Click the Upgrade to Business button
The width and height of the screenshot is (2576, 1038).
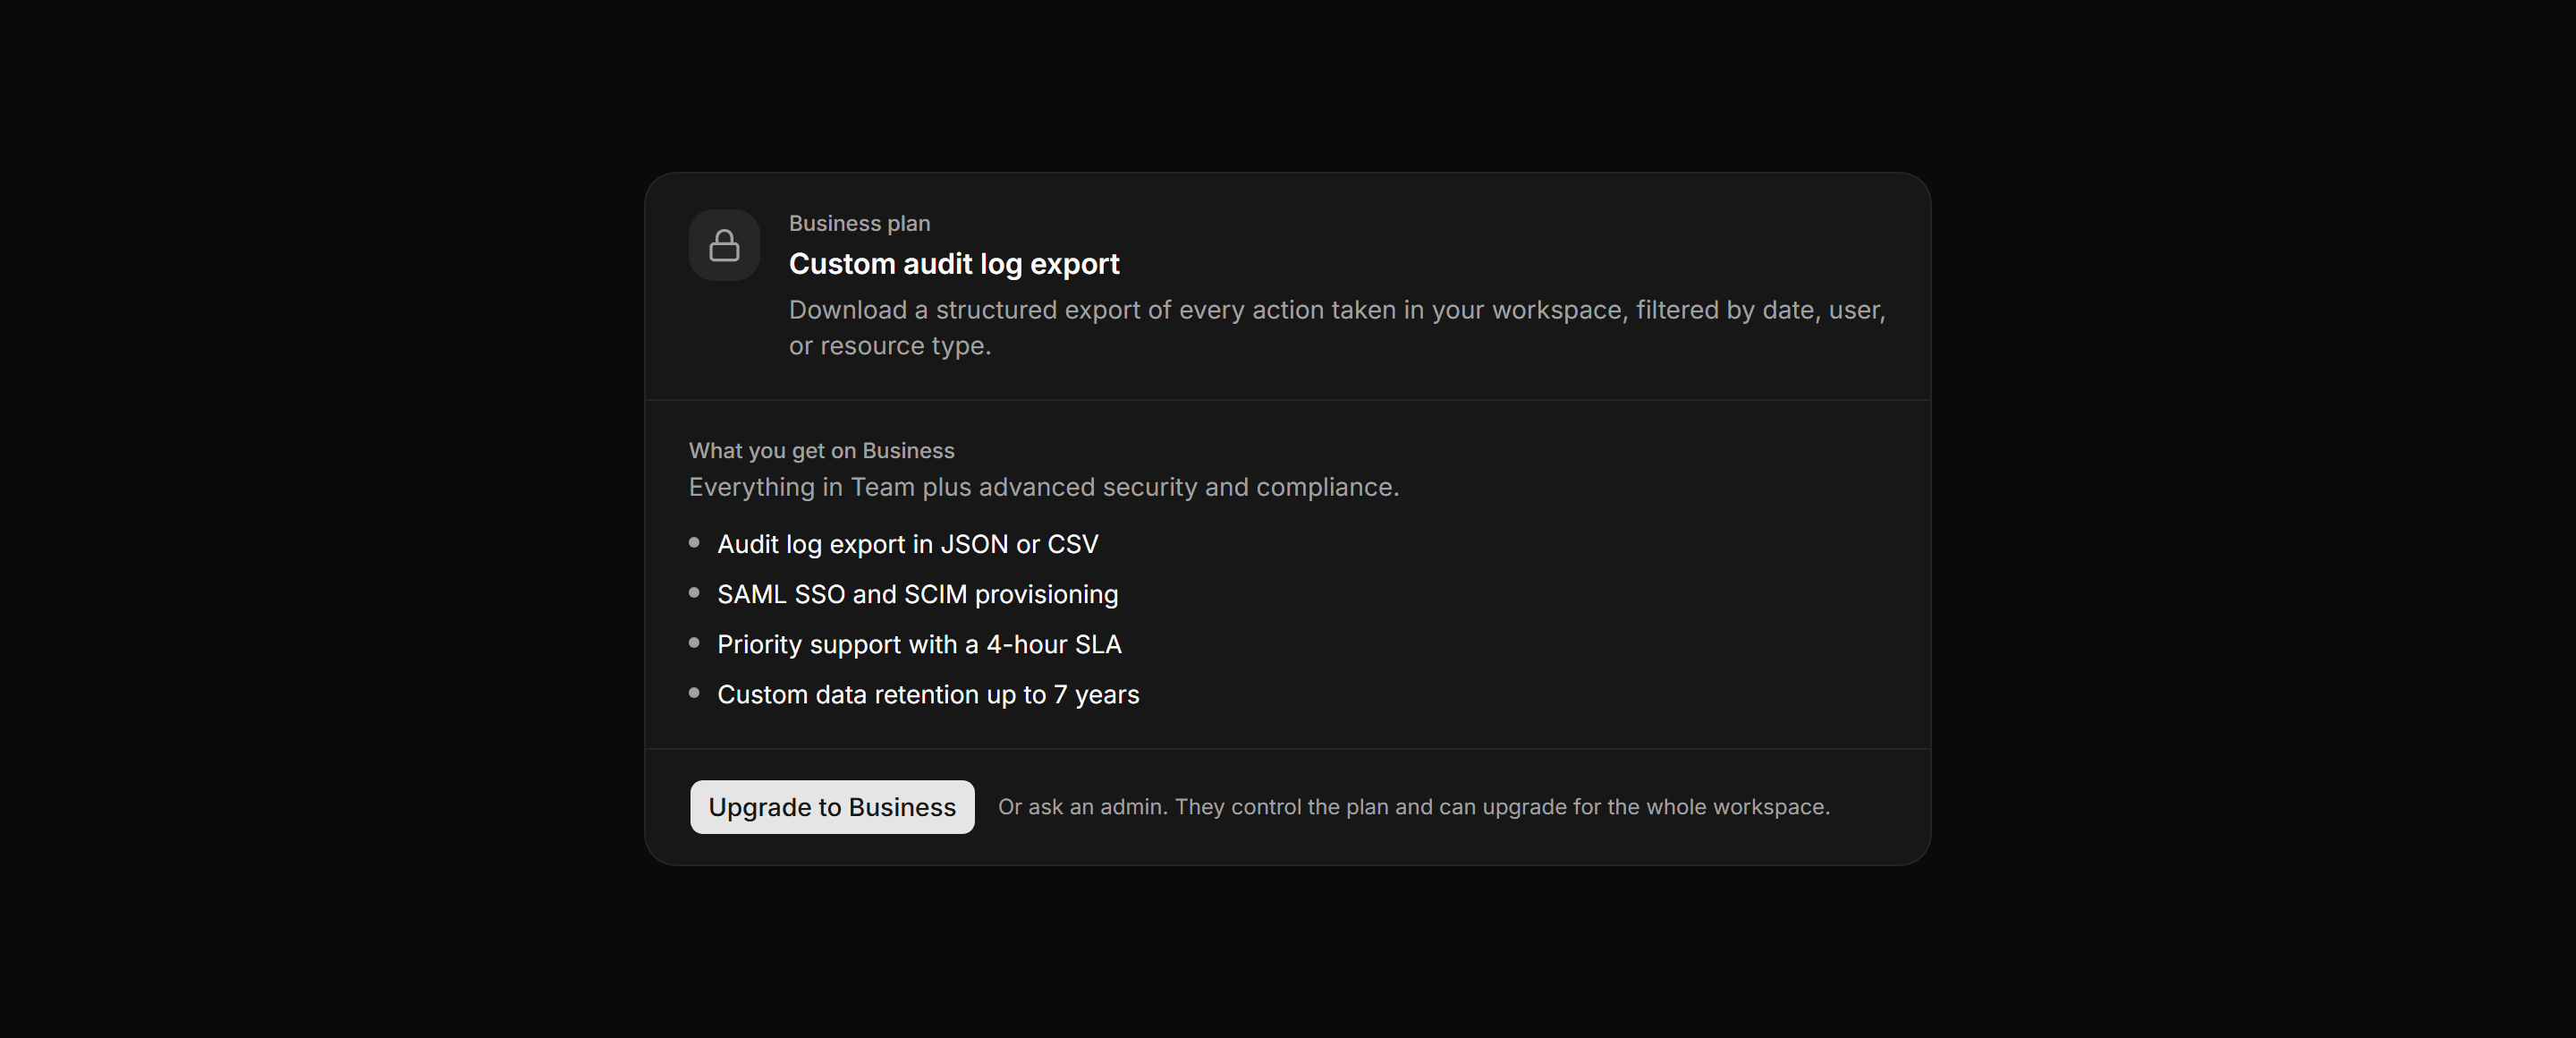coord(832,807)
